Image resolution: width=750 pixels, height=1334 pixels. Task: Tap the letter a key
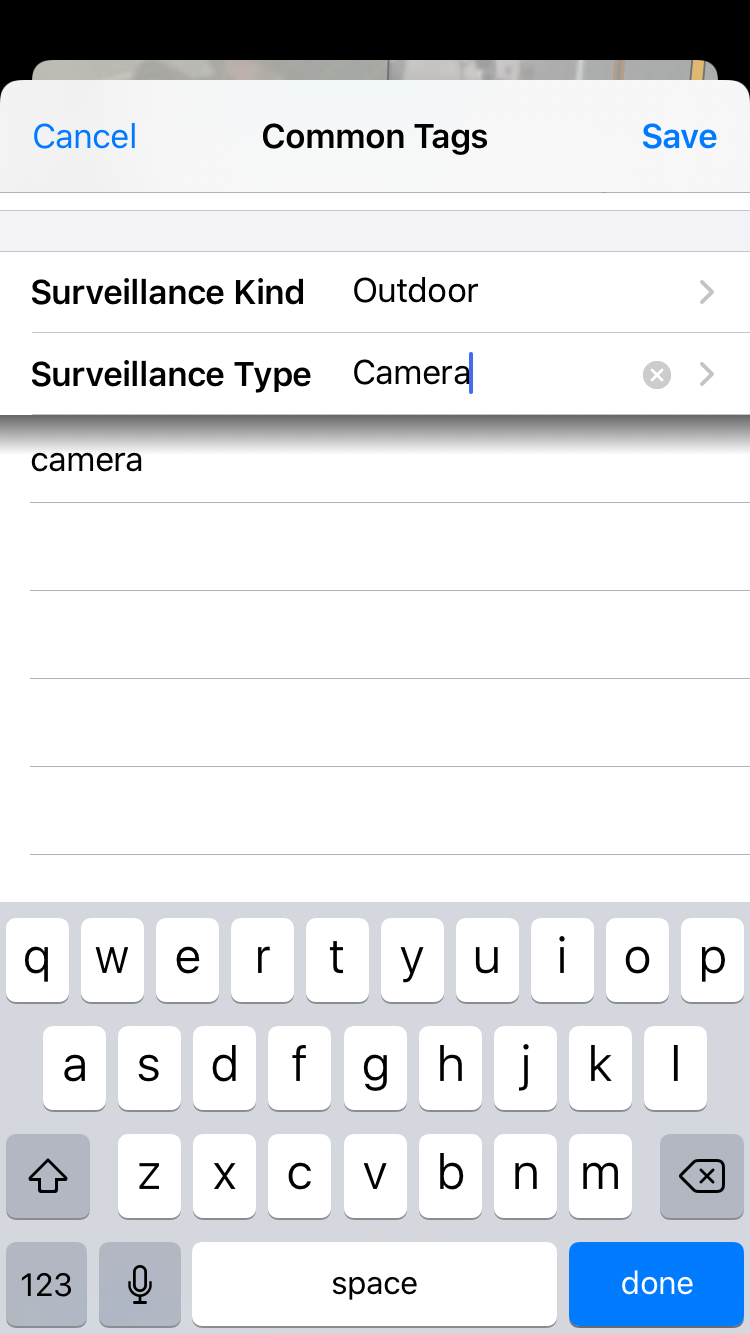click(74, 1068)
